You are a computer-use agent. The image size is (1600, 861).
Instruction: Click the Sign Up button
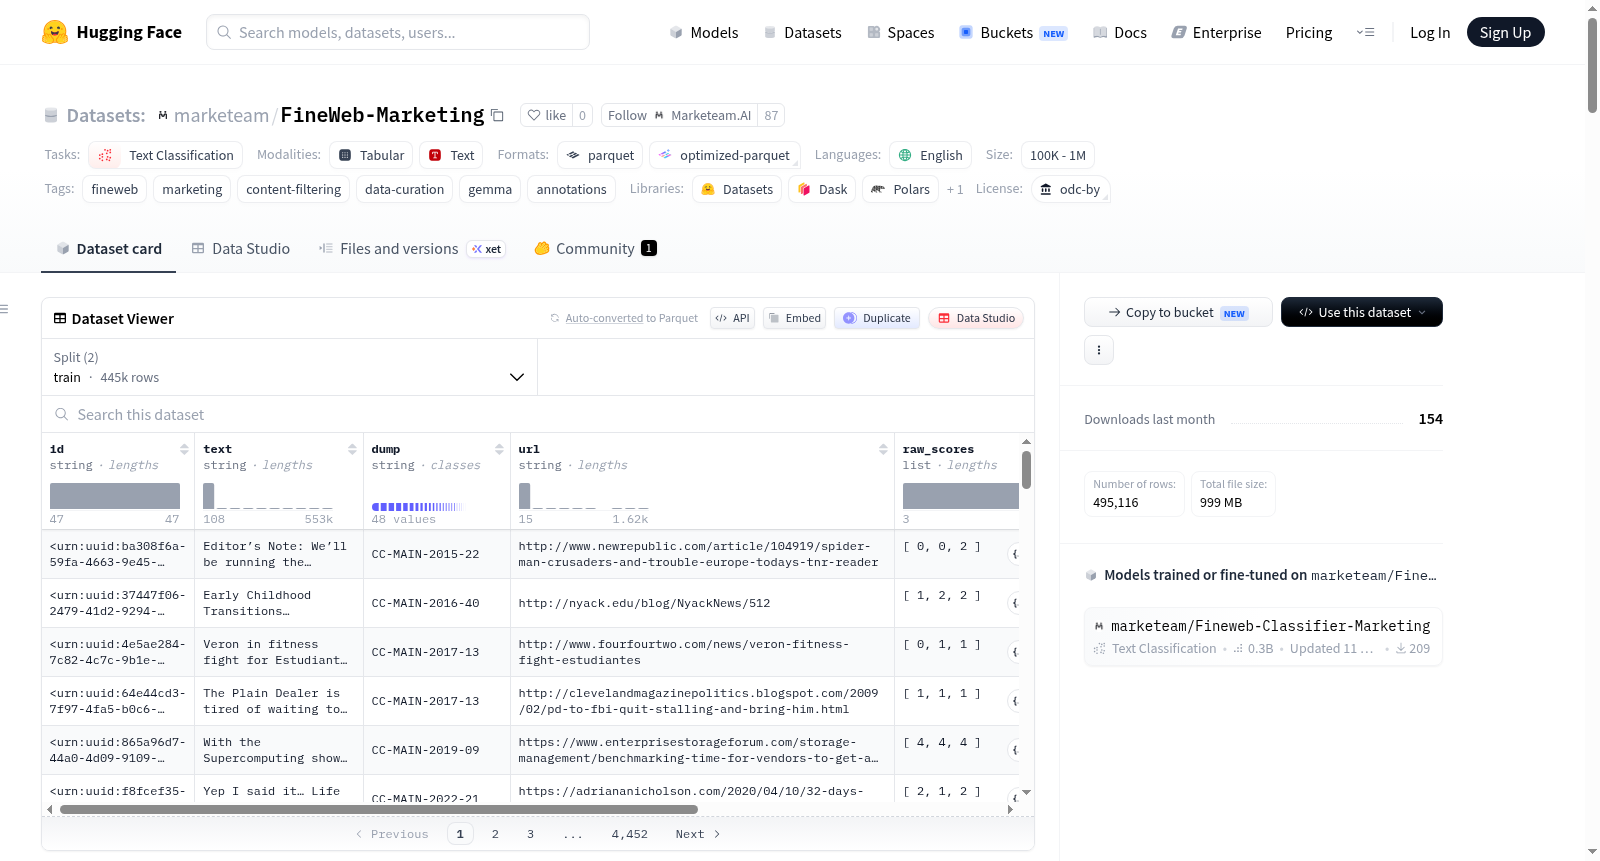(x=1505, y=32)
